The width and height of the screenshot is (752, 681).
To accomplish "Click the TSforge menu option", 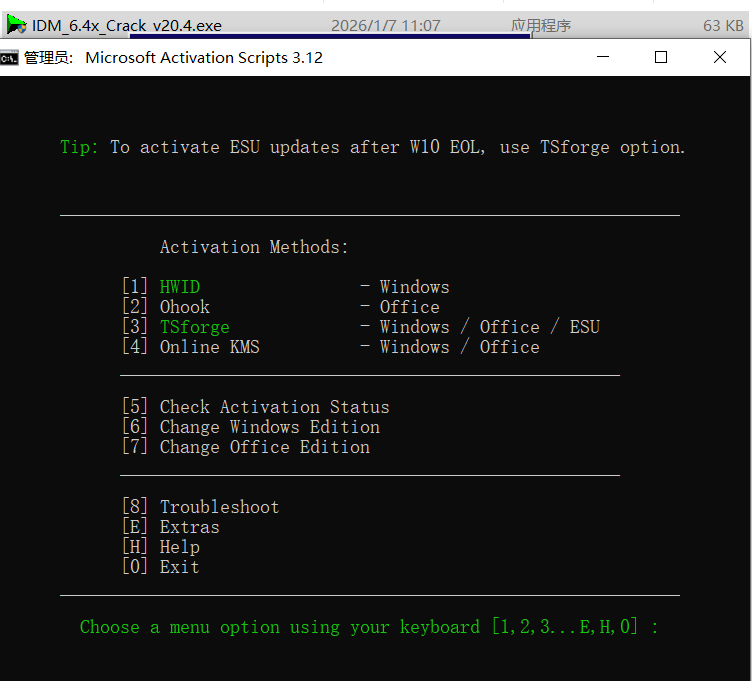I will tap(195, 327).
